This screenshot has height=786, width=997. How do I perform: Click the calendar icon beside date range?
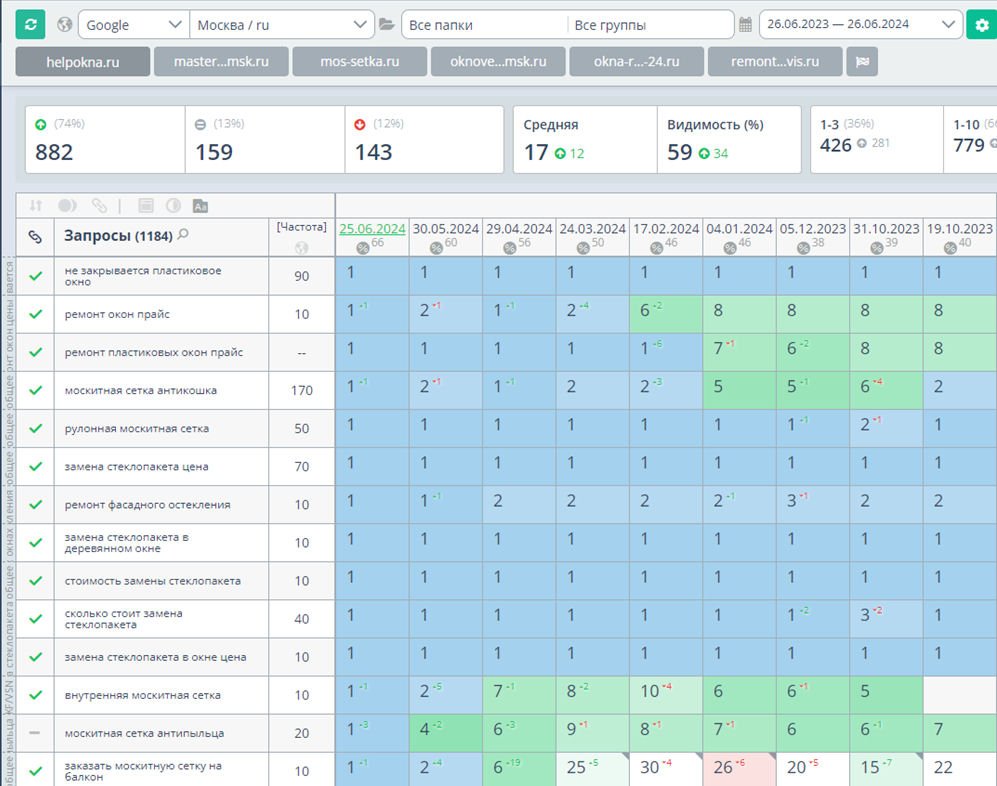click(x=745, y=25)
